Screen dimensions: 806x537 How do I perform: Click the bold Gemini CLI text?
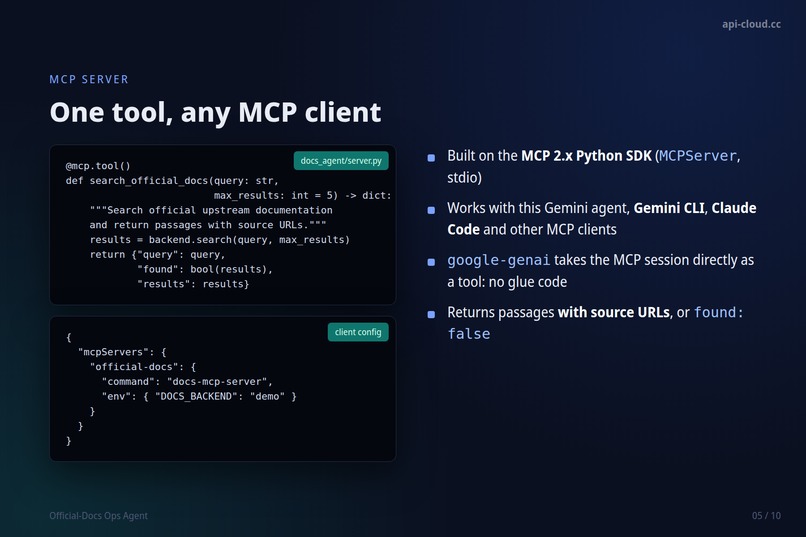669,208
